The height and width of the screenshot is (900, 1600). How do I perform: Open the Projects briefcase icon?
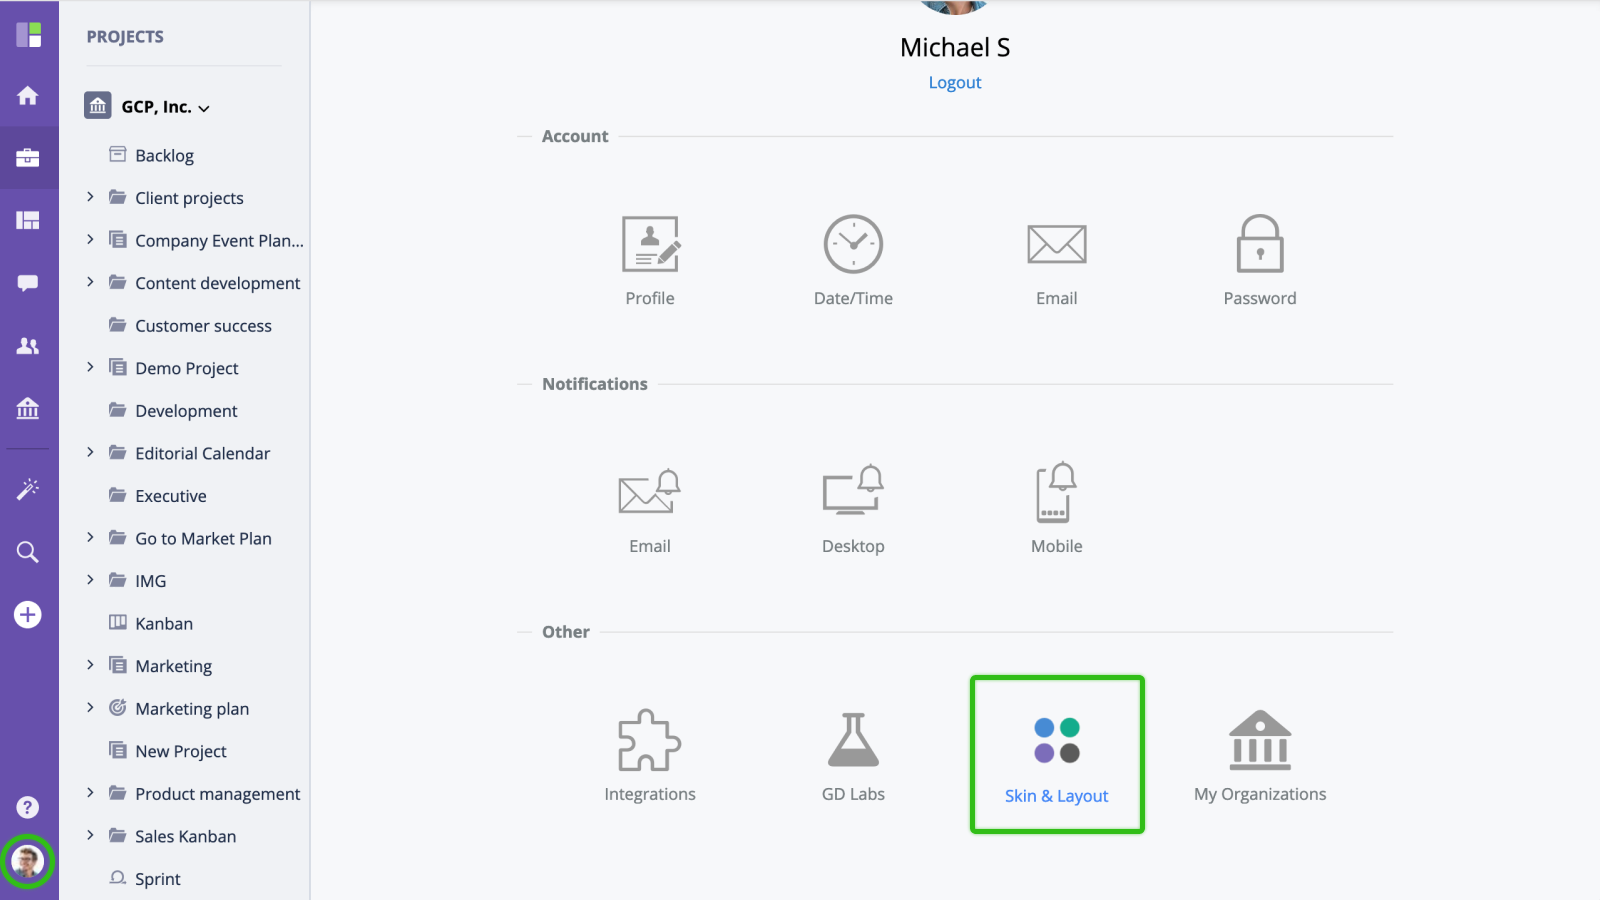[x=28, y=158]
